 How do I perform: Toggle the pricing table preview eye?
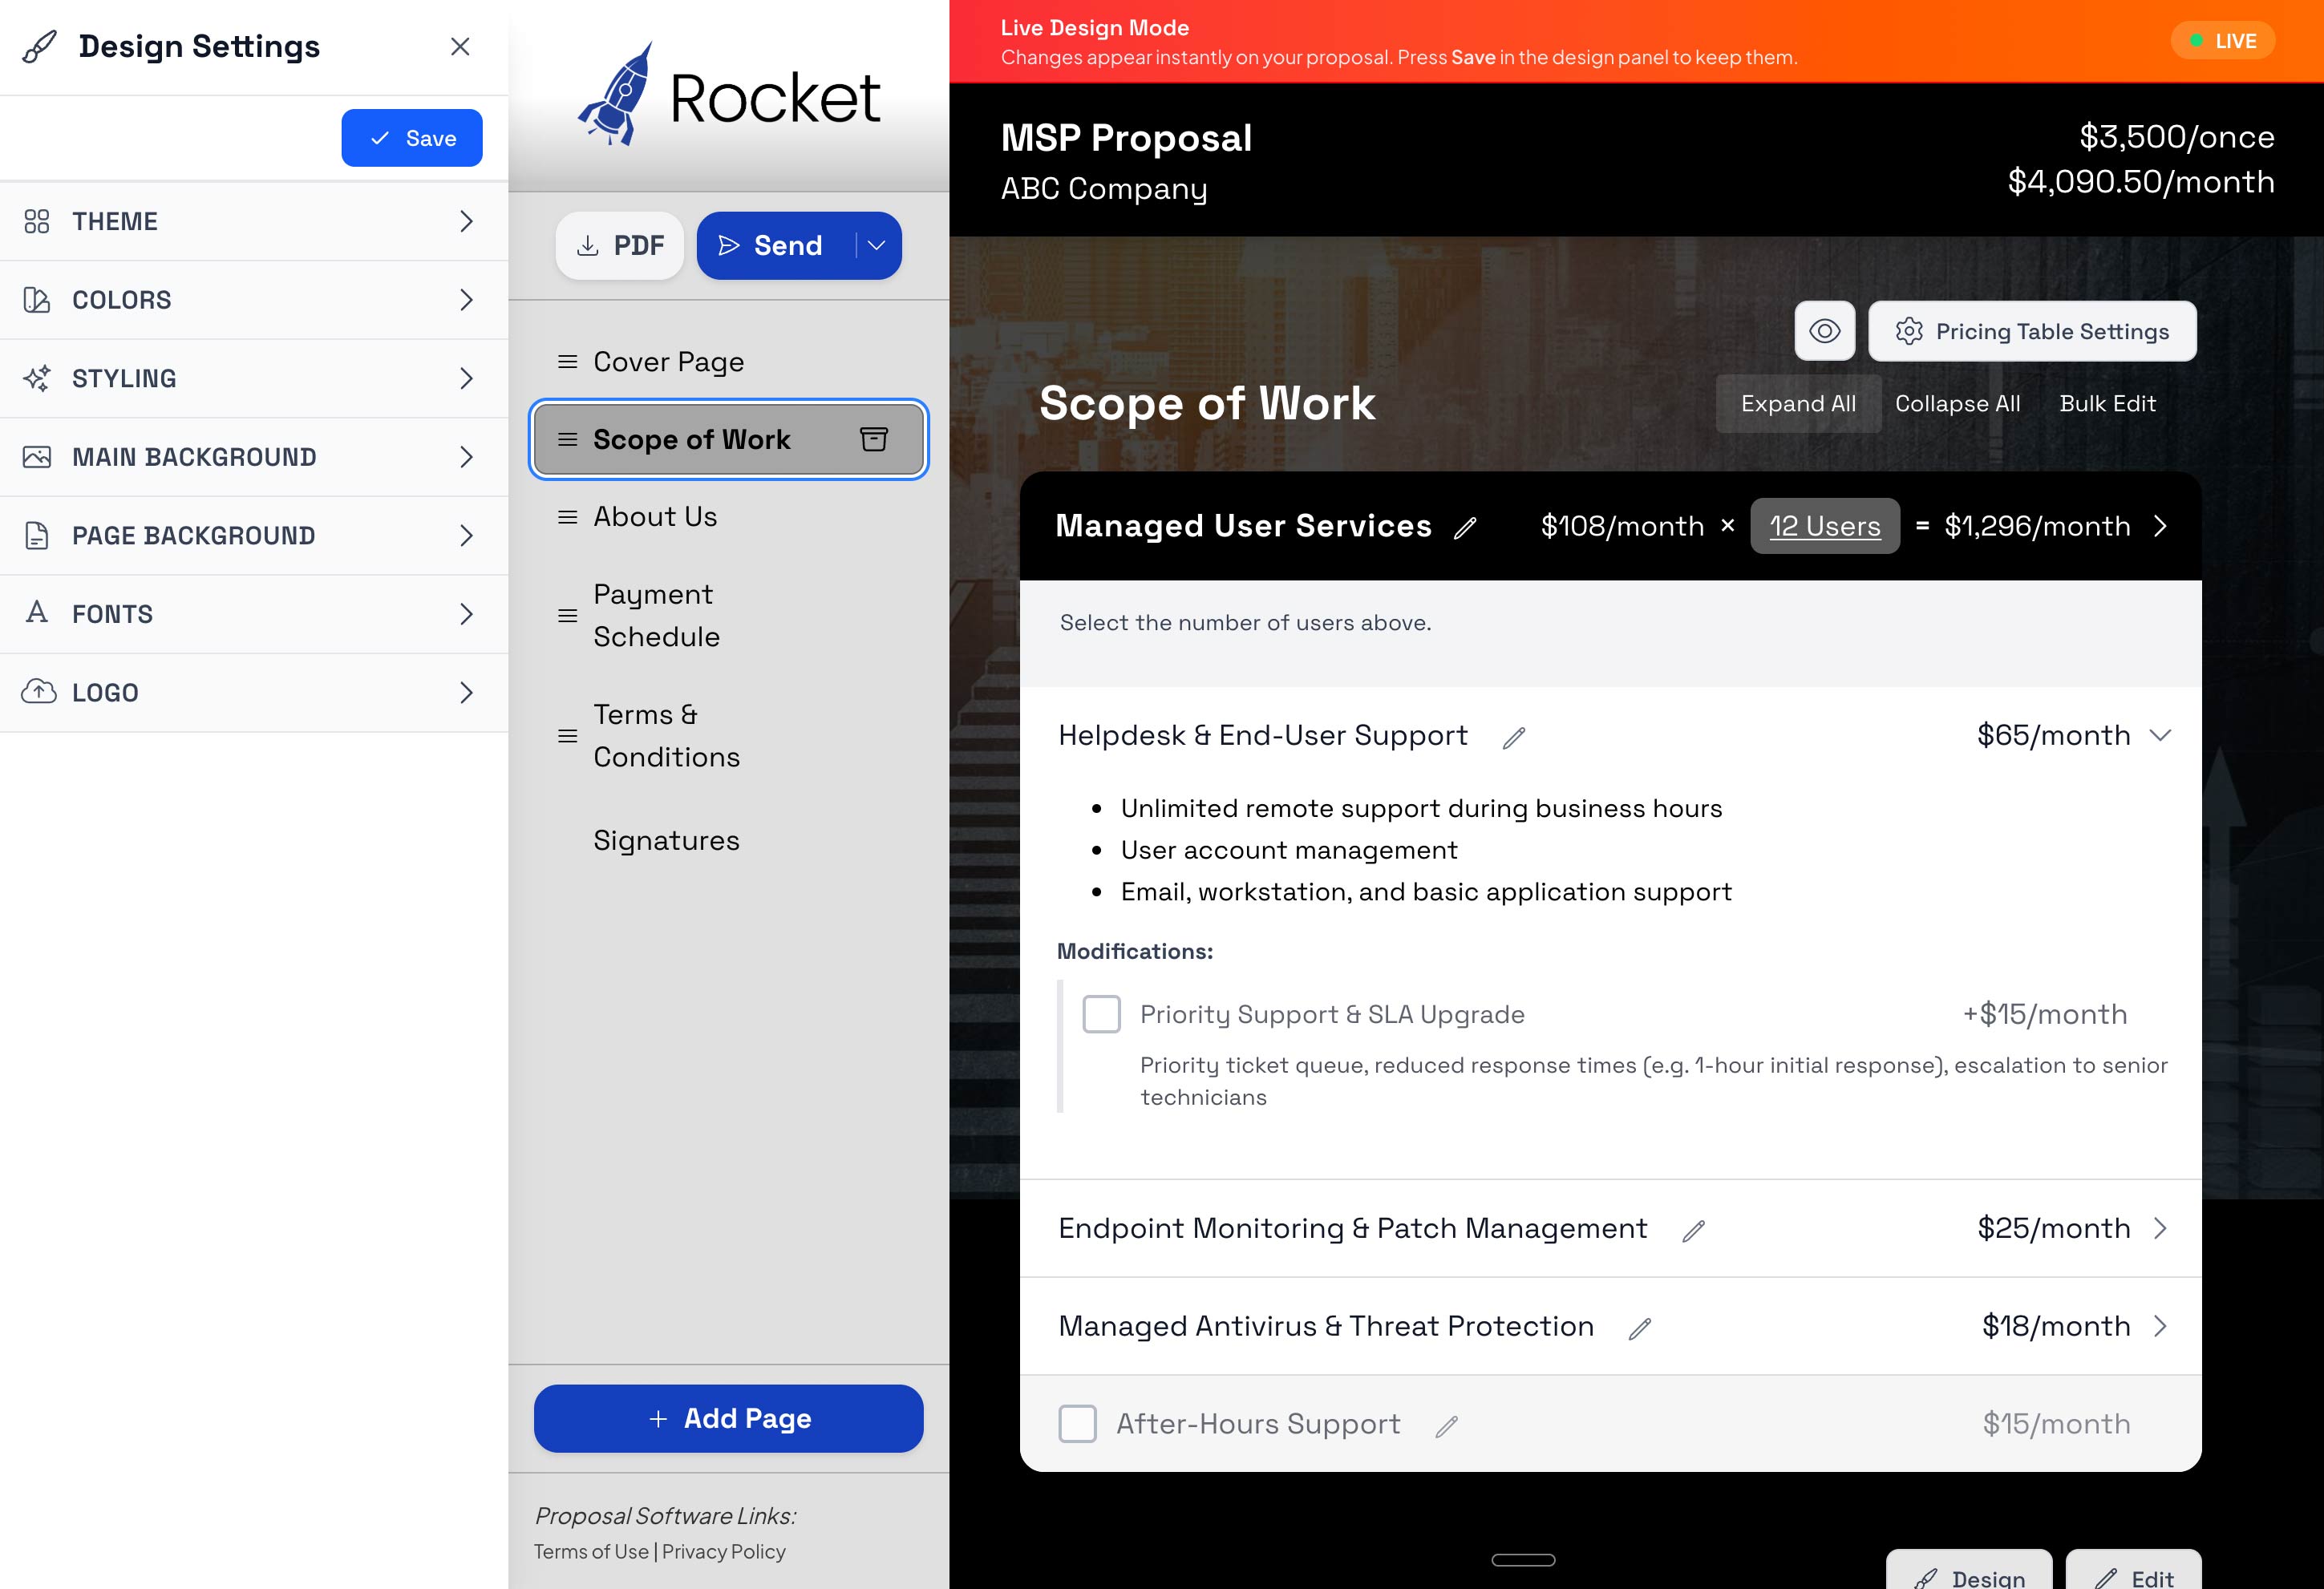point(1824,331)
